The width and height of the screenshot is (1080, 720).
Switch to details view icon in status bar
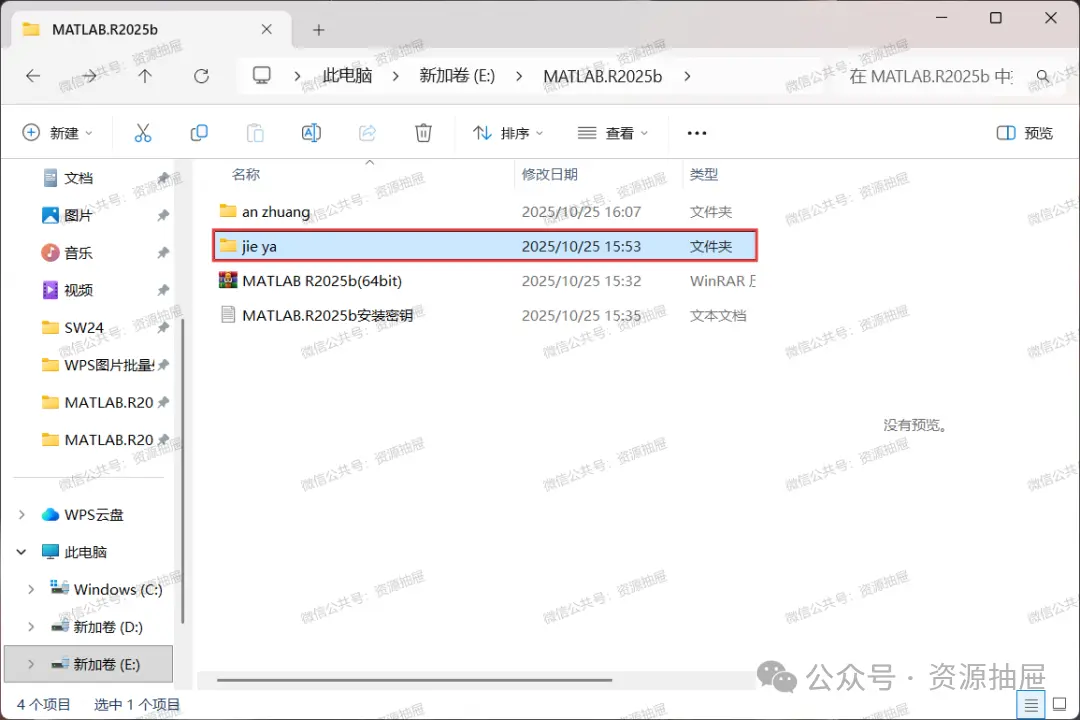(1031, 705)
